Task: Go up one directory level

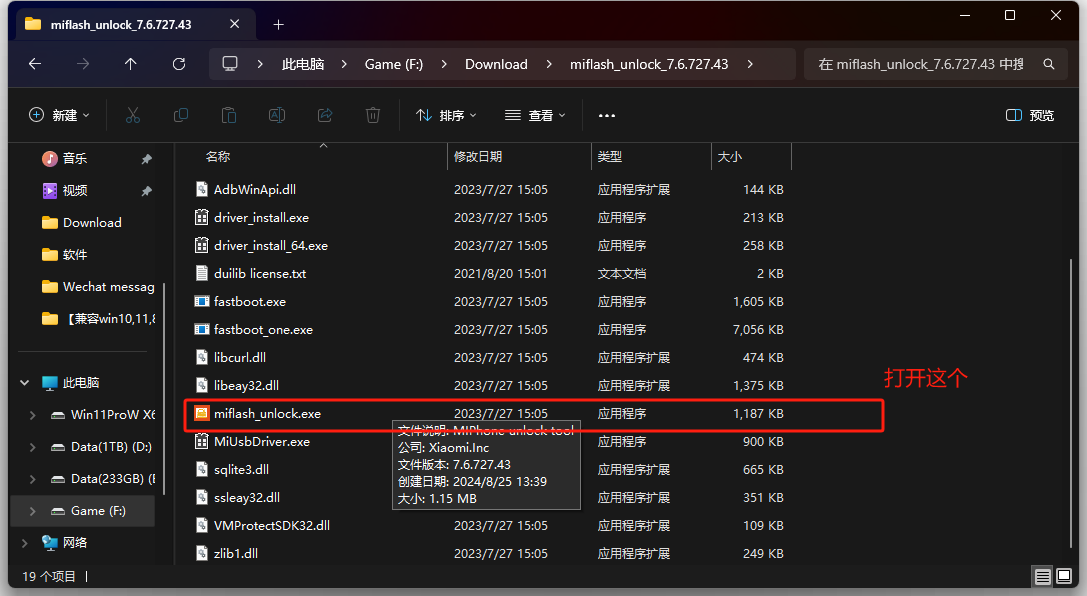Action: pyautogui.click(x=131, y=64)
